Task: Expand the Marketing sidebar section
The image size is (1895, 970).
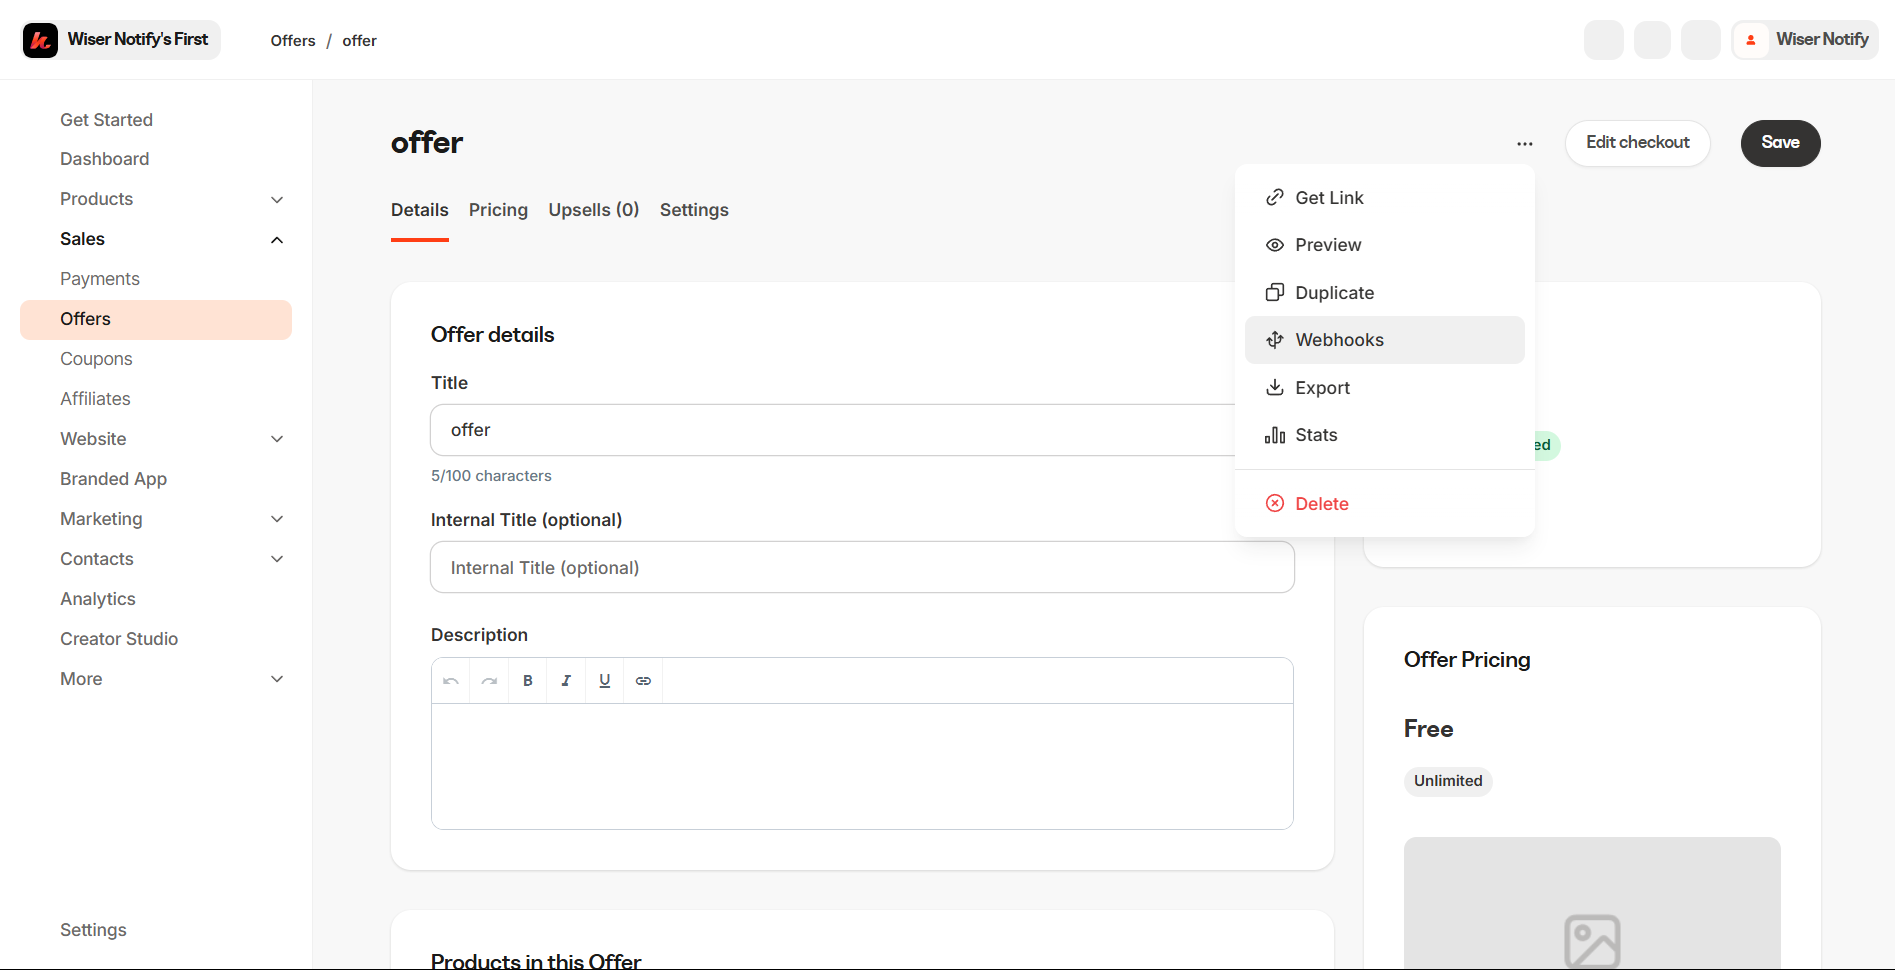Action: pyautogui.click(x=277, y=519)
